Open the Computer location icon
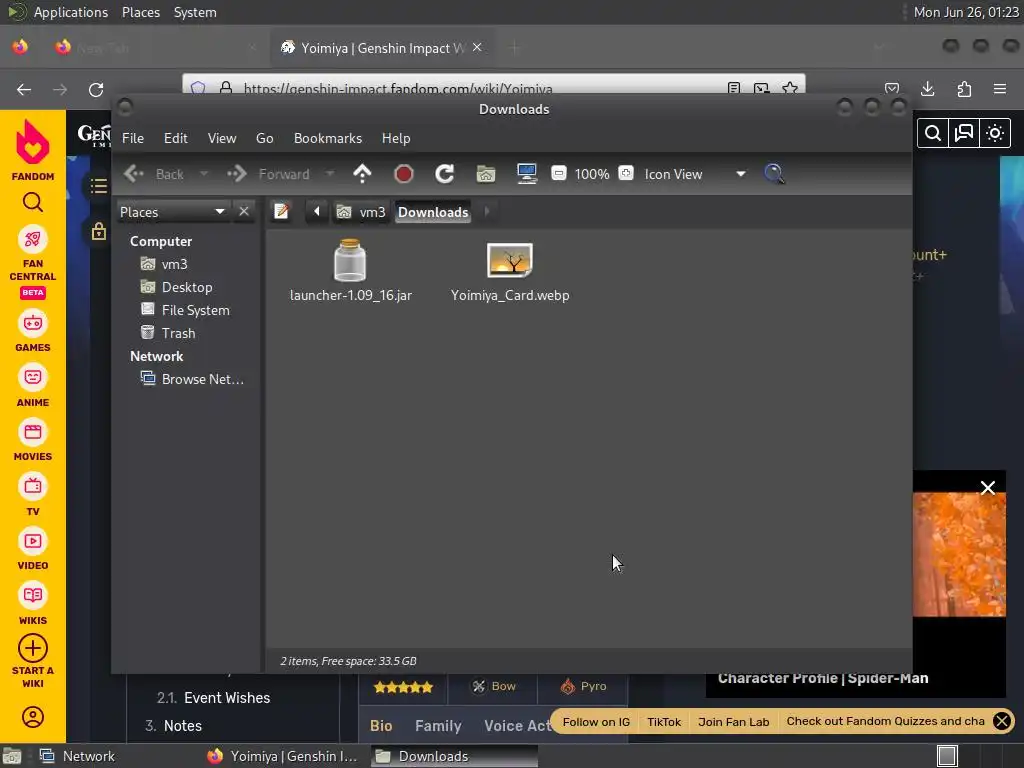Viewport: 1024px width, 768px height. click(x=527, y=174)
